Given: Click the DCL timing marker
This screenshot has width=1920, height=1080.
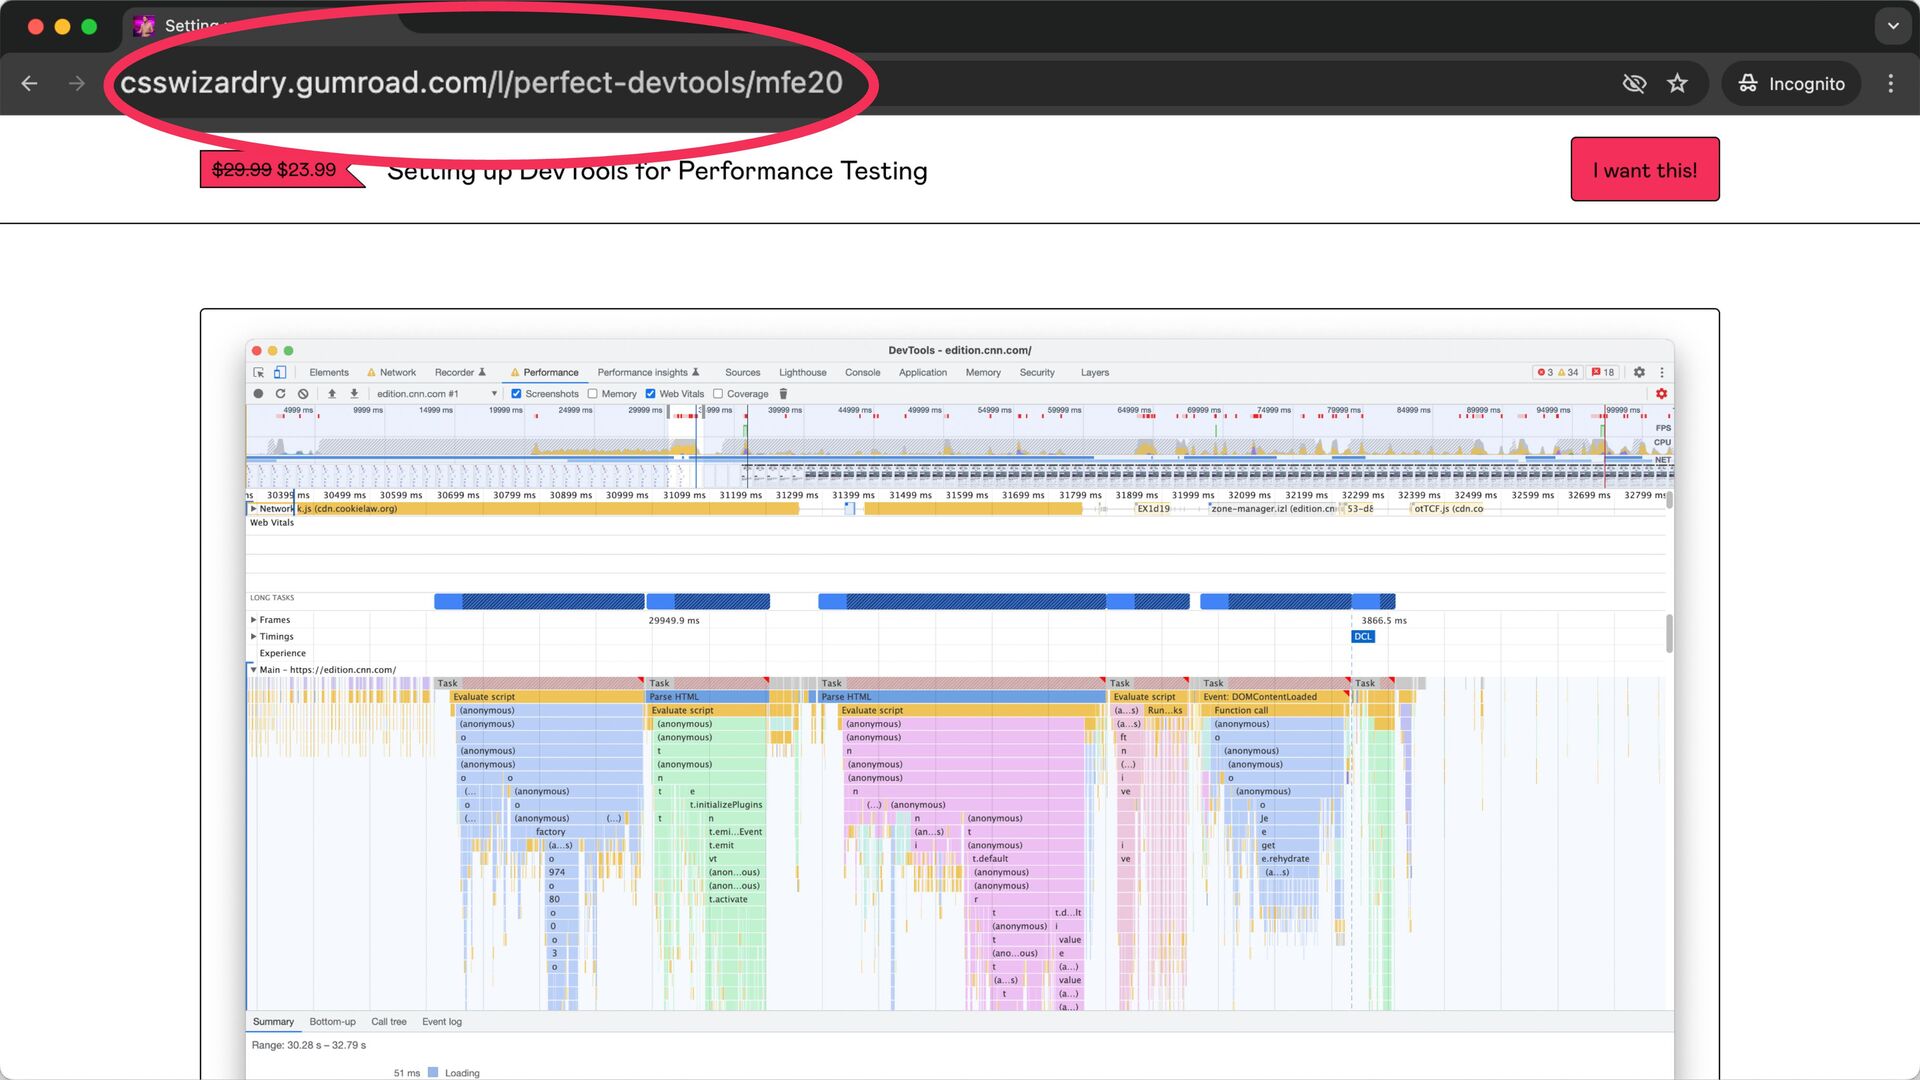Looking at the screenshot, I should 1363,637.
